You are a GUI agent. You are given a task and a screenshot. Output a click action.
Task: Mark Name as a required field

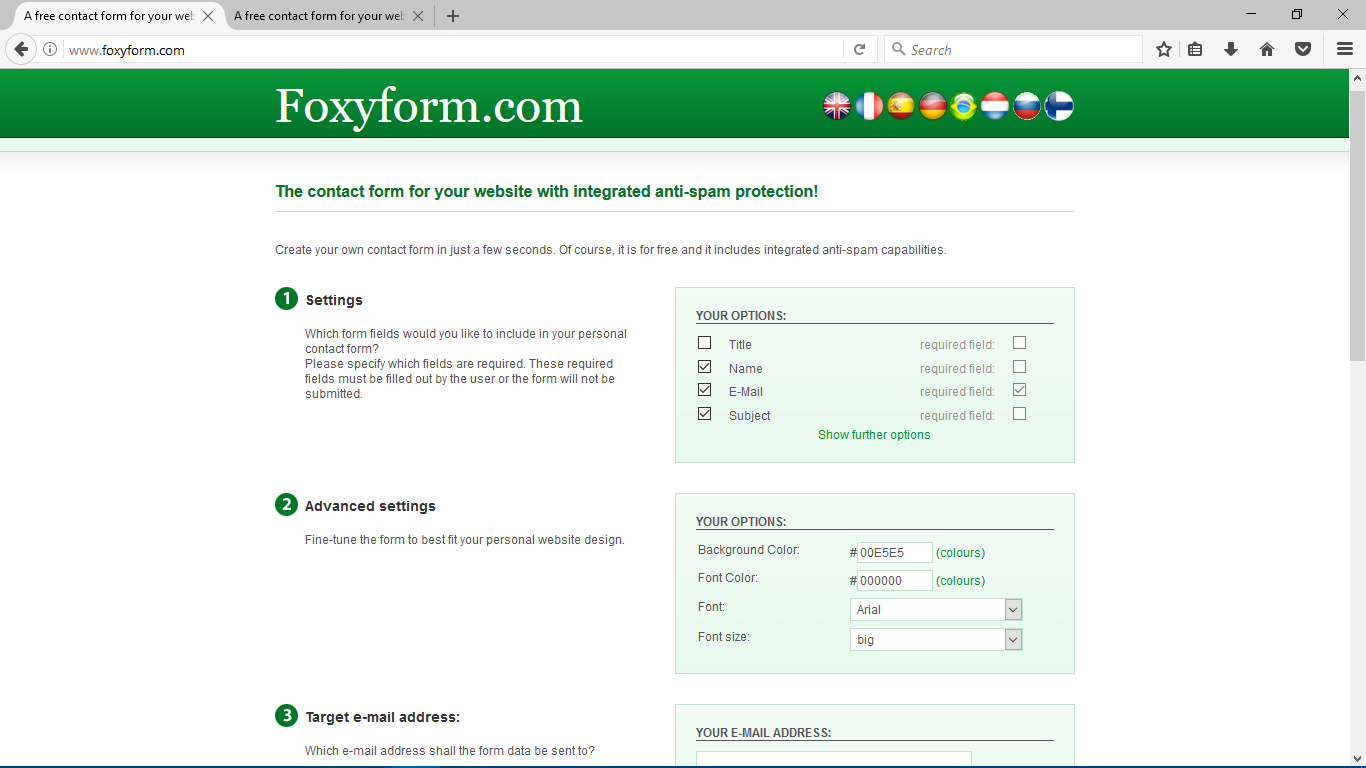[1020, 367]
